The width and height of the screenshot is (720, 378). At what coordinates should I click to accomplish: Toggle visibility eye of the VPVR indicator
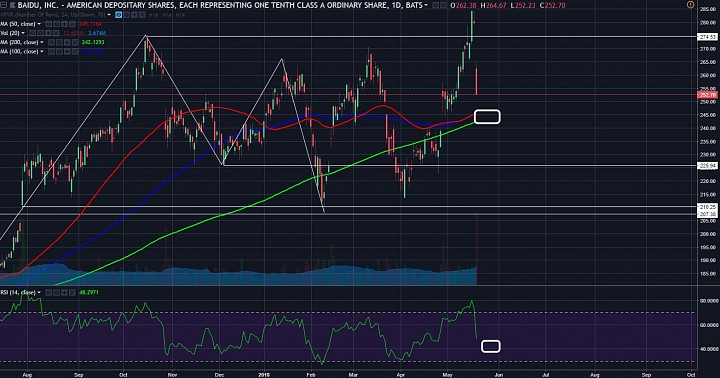[x=118, y=15]
